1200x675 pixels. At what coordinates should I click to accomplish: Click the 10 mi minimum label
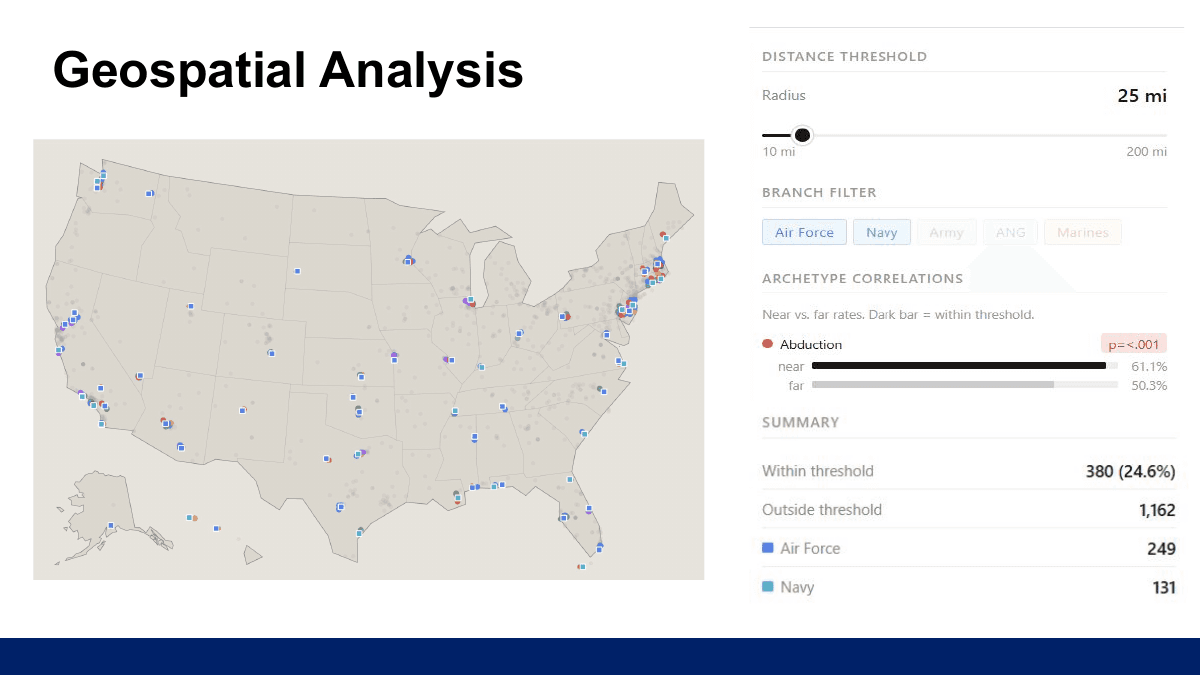[779, 152]
